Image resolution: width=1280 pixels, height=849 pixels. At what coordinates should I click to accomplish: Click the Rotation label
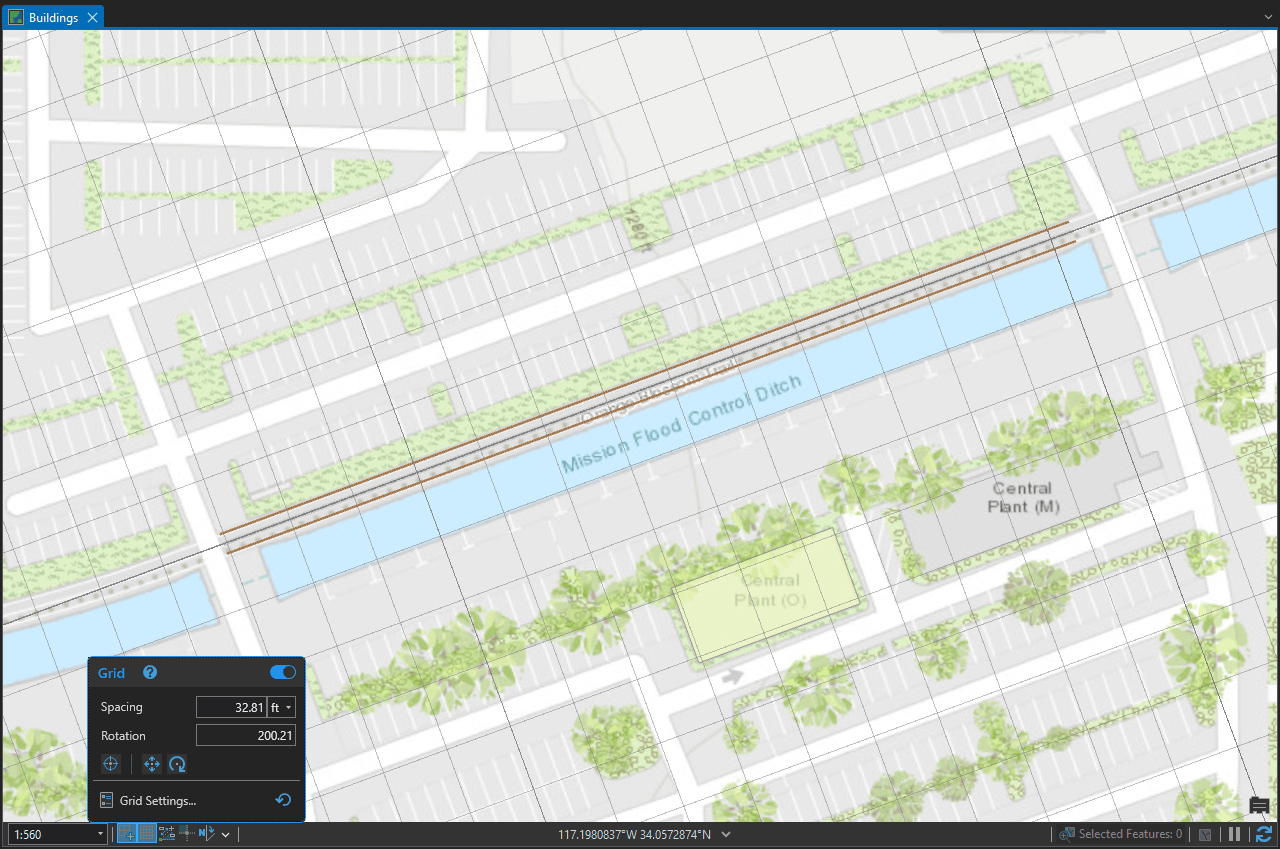click(x=124, y=736)
